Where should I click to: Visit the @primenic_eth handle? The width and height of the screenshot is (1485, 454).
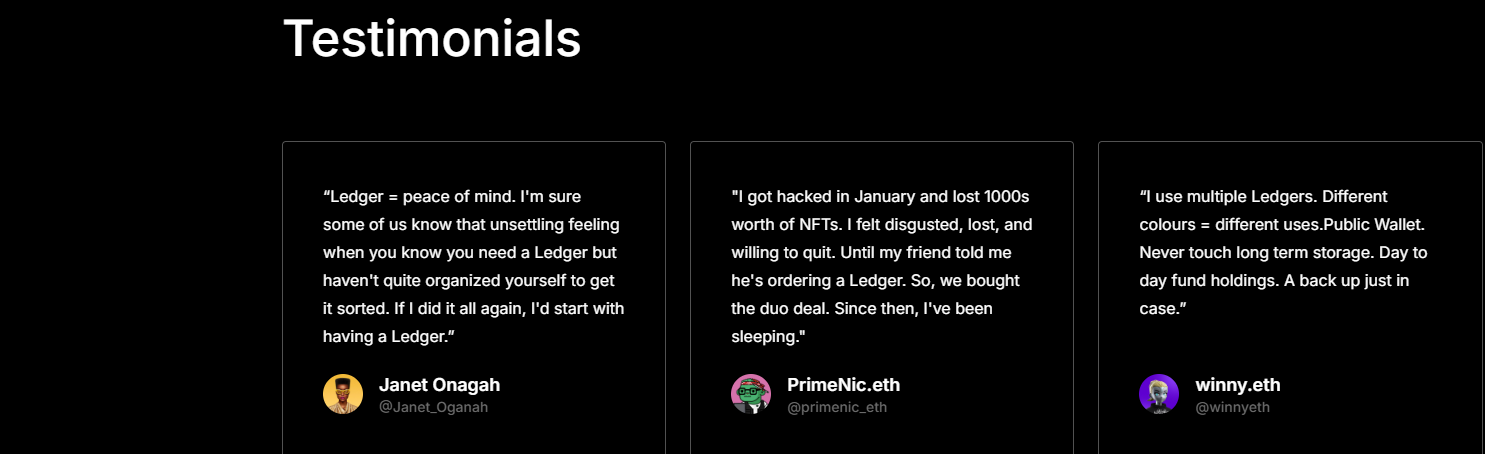pos(837,408)
